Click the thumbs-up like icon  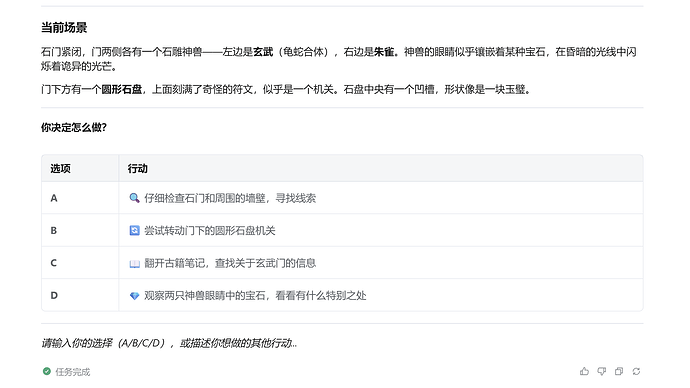pos(584,371)
